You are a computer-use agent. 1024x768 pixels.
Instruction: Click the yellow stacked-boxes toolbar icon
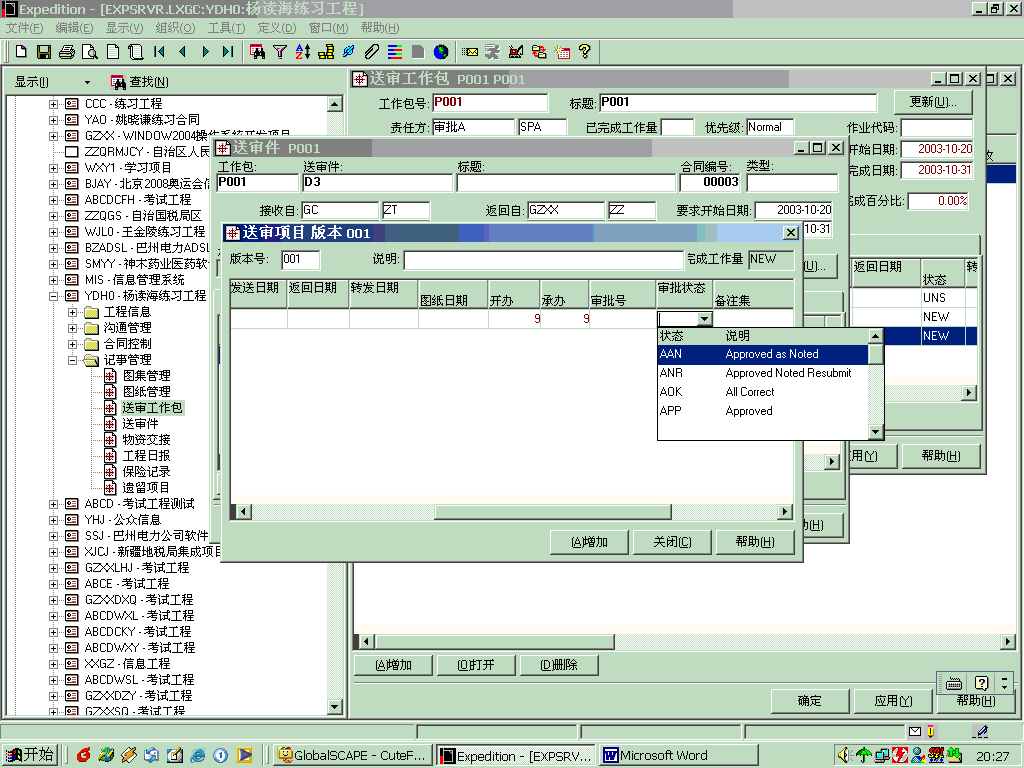326,52
